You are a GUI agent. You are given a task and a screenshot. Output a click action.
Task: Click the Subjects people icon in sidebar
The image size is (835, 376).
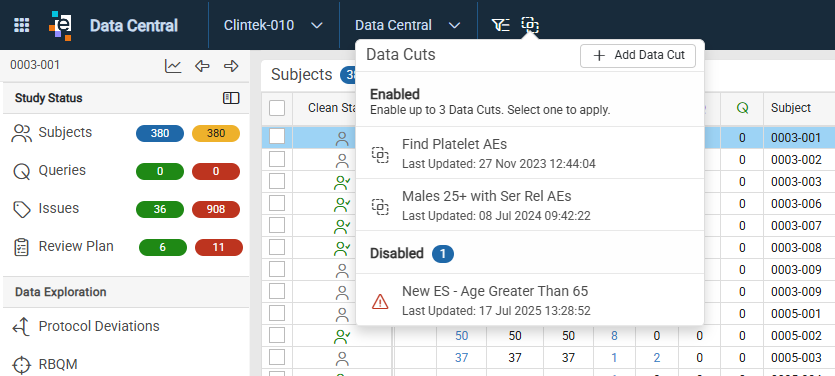click(21, 133)
